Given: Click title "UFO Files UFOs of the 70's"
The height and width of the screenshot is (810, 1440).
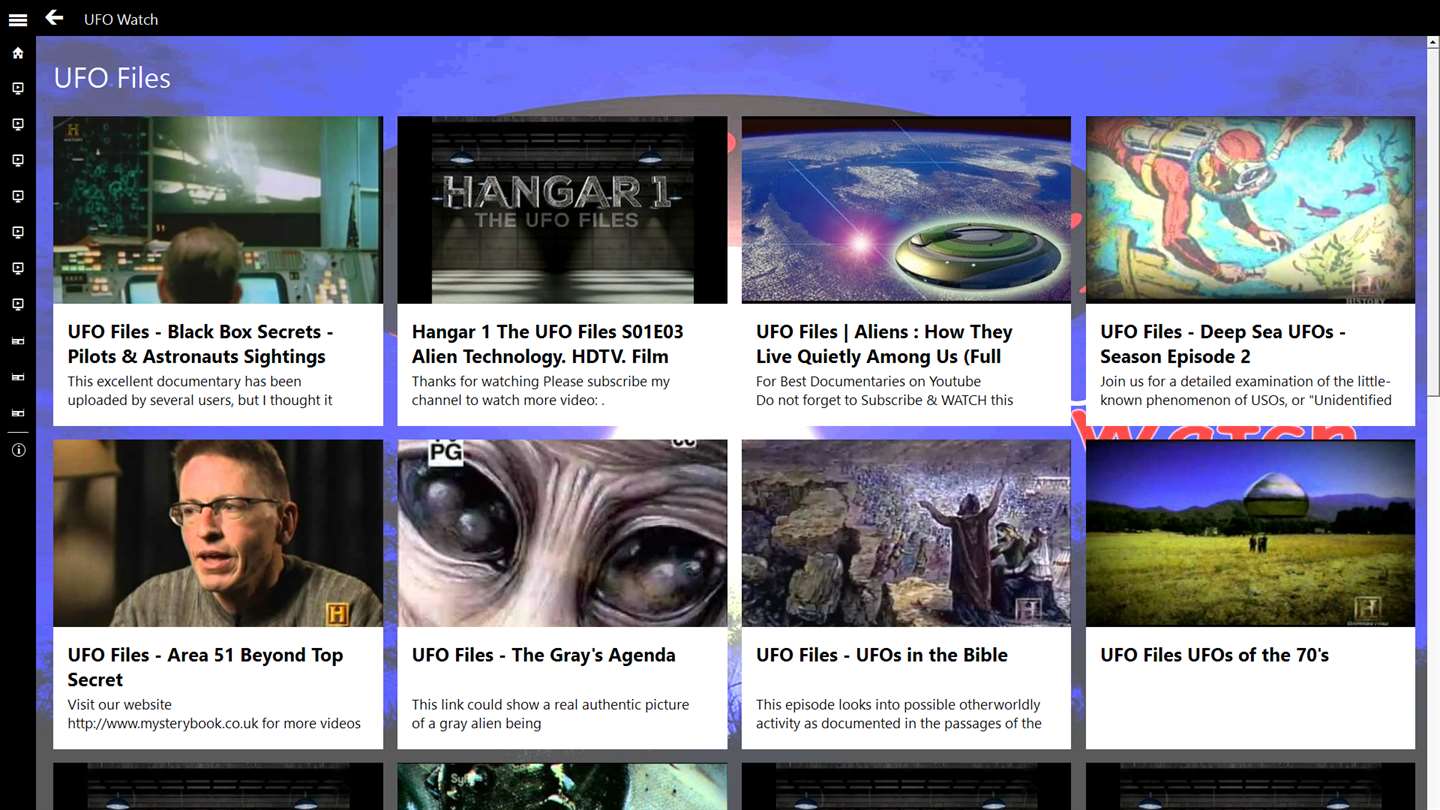Looking at the screenshot, I should click(x=1214, y=655).
